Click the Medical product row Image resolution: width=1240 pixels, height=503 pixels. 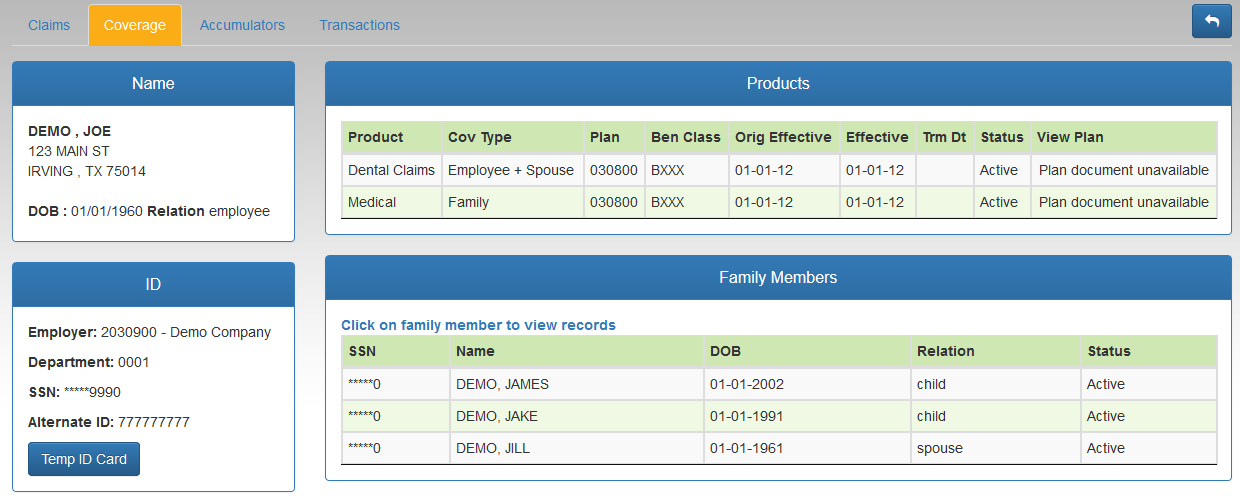(x=779, y=202)
